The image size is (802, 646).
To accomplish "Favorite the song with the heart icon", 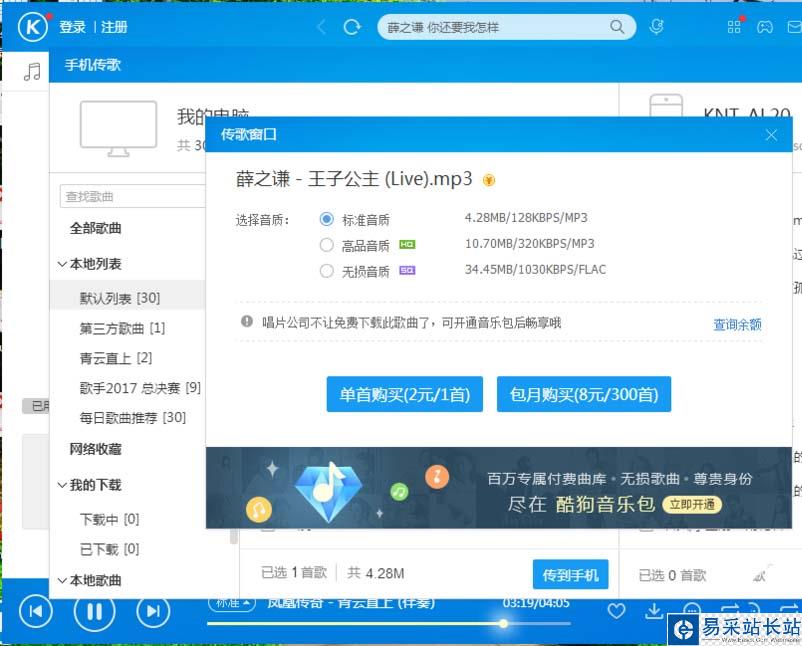I will [616, 611].
